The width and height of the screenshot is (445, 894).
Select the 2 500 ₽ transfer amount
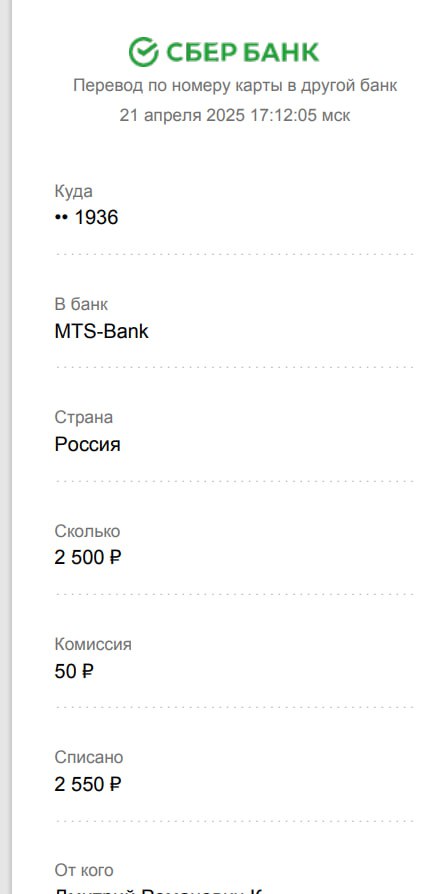(x=88, y=557)
